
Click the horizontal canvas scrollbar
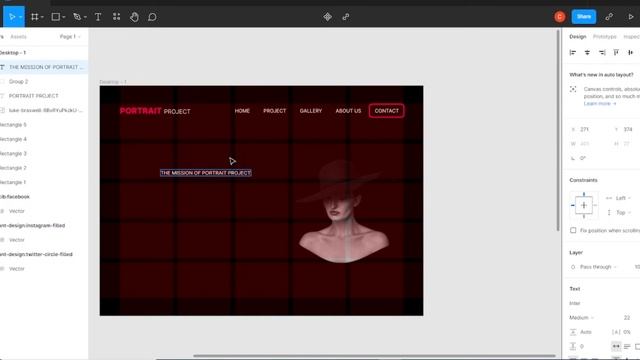[x=374, y=356]
